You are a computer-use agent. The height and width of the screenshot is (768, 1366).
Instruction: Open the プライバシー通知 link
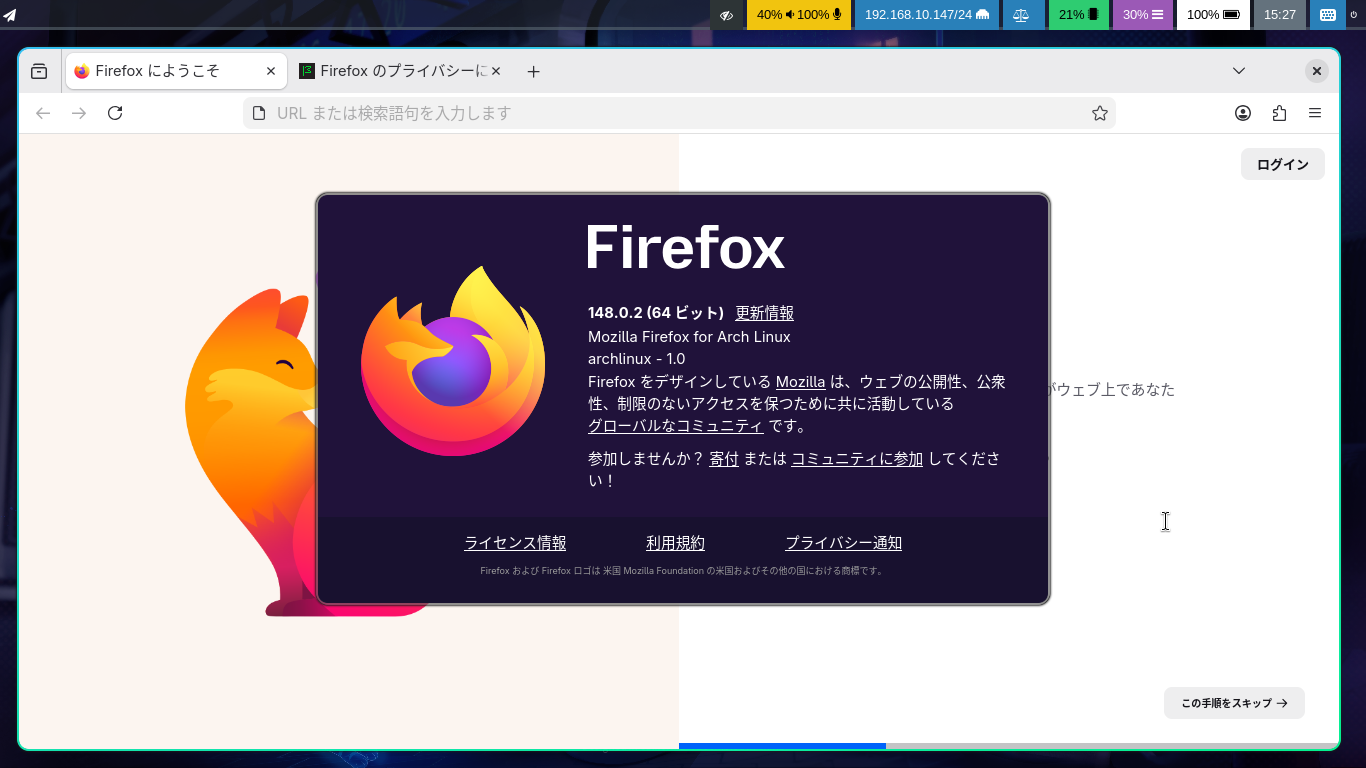[x=844, y=543]
